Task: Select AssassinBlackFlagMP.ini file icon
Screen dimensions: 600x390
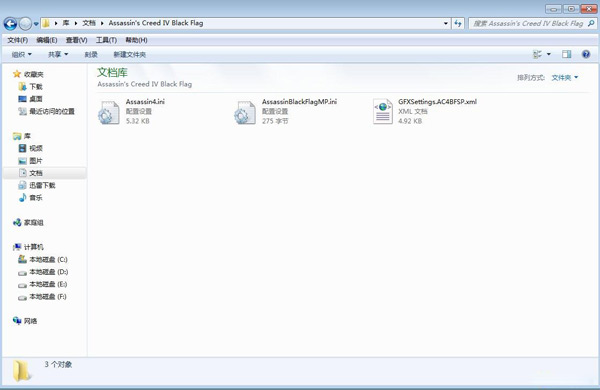Action: pos(245,112)
